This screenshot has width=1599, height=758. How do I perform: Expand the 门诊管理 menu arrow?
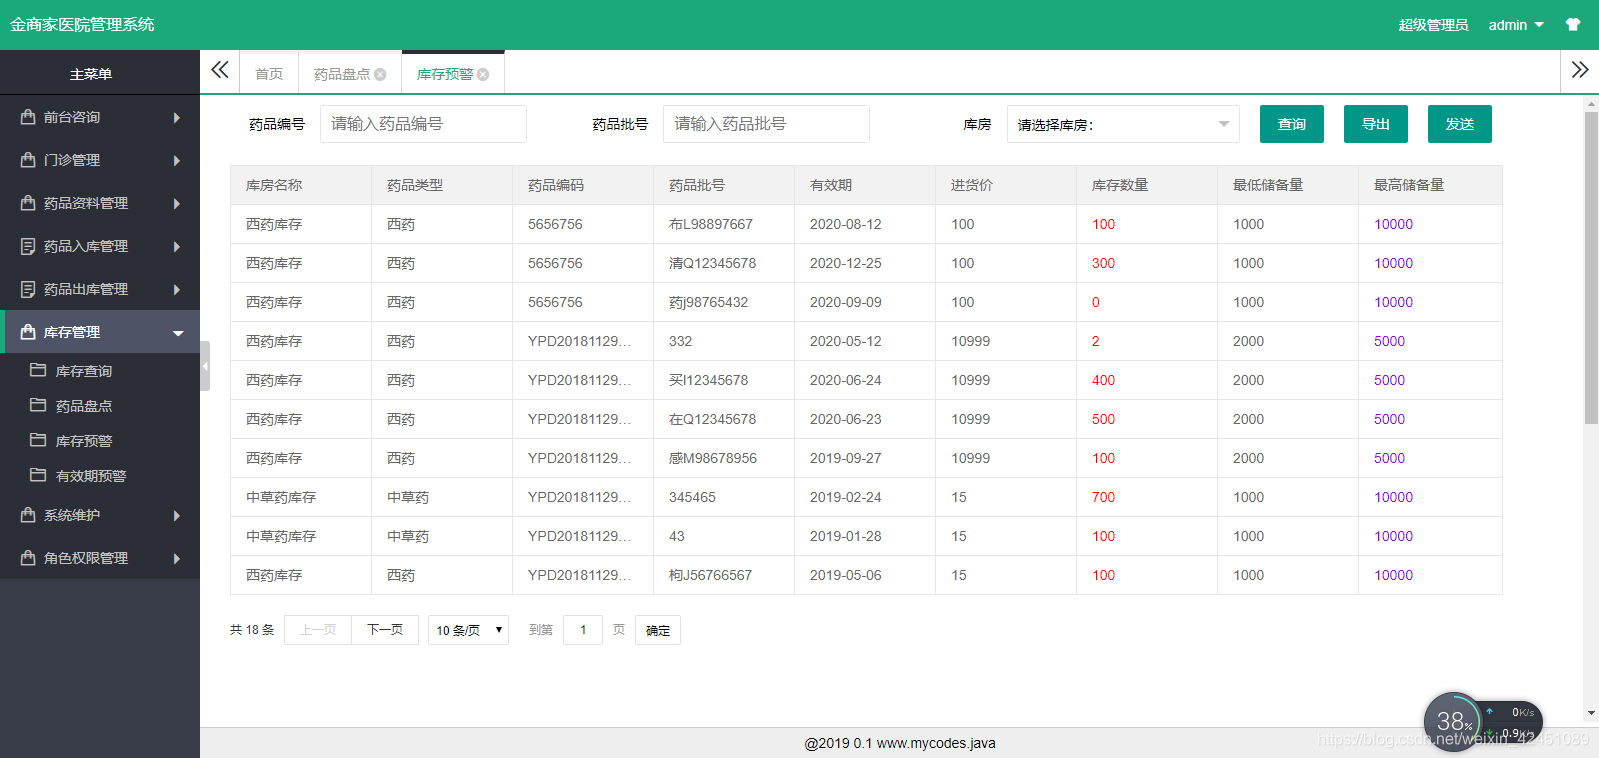(177, 161)
